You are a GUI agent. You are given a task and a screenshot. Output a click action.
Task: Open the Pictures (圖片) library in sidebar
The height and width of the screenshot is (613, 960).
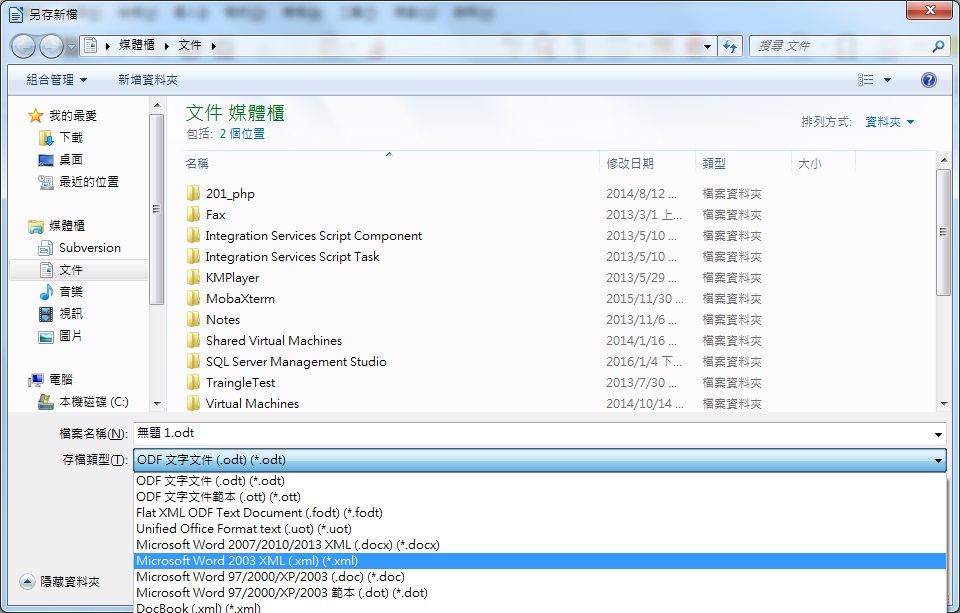coord(71,336)
